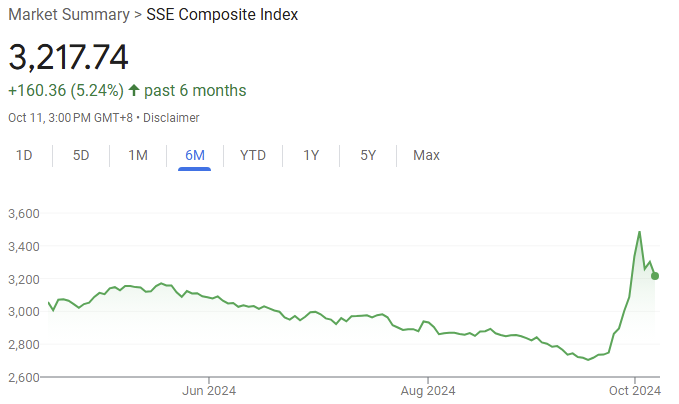This screenshot has height=404, width=679.
Task: Select the active 6M tab
Action: pyautogui.click(x=195, y=155)
